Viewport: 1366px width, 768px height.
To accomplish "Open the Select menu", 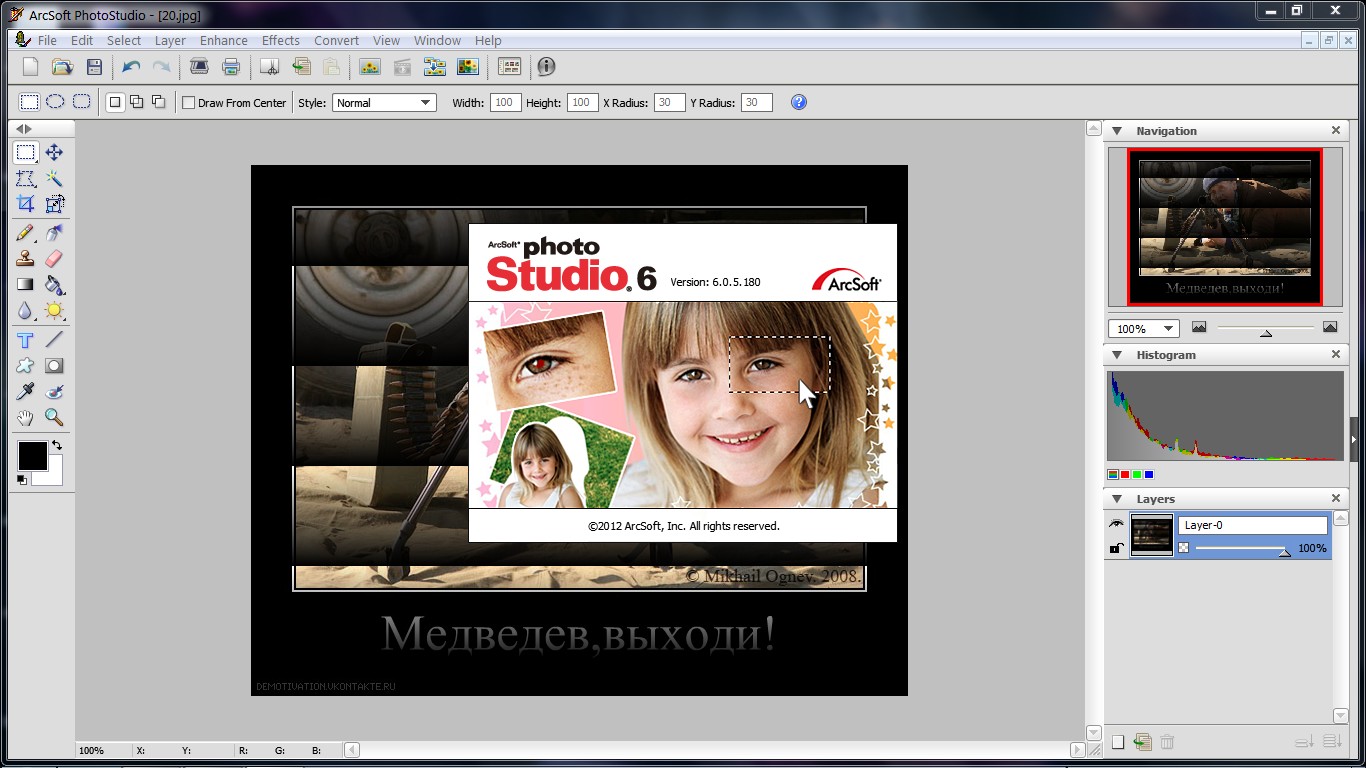I will pyautogui.click(x=124, y=41).
